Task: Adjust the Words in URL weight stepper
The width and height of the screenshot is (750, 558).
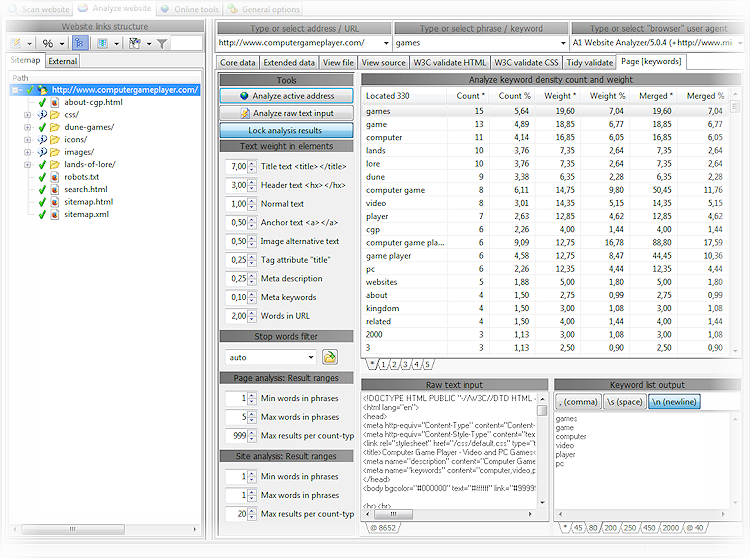Action: click(x=252, y=316)
